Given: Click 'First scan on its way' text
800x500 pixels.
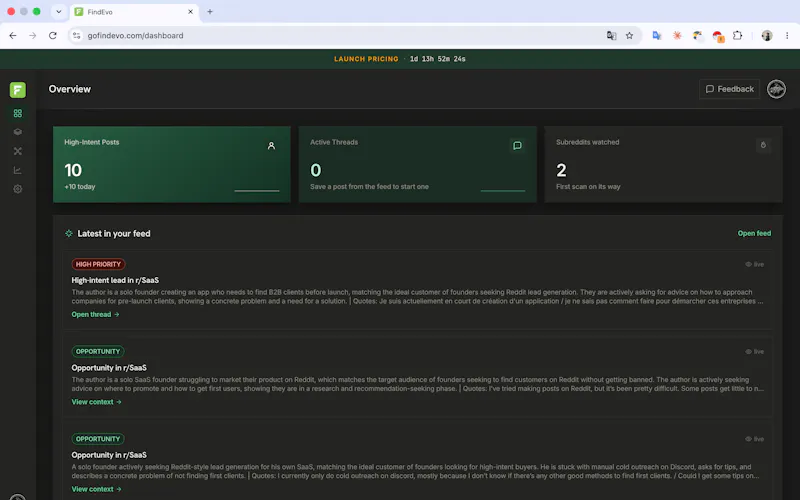Looking at the screenshot, I should pyautogui.click(x=588, y=187).
